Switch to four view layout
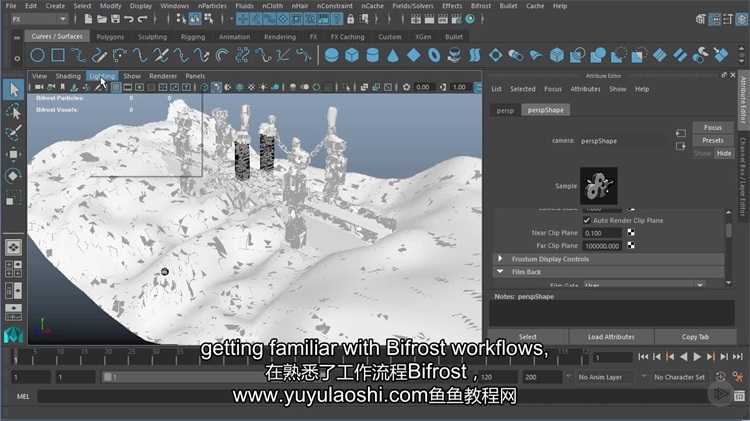This screenshot has width=750, height=421. [x=13, y=269]
